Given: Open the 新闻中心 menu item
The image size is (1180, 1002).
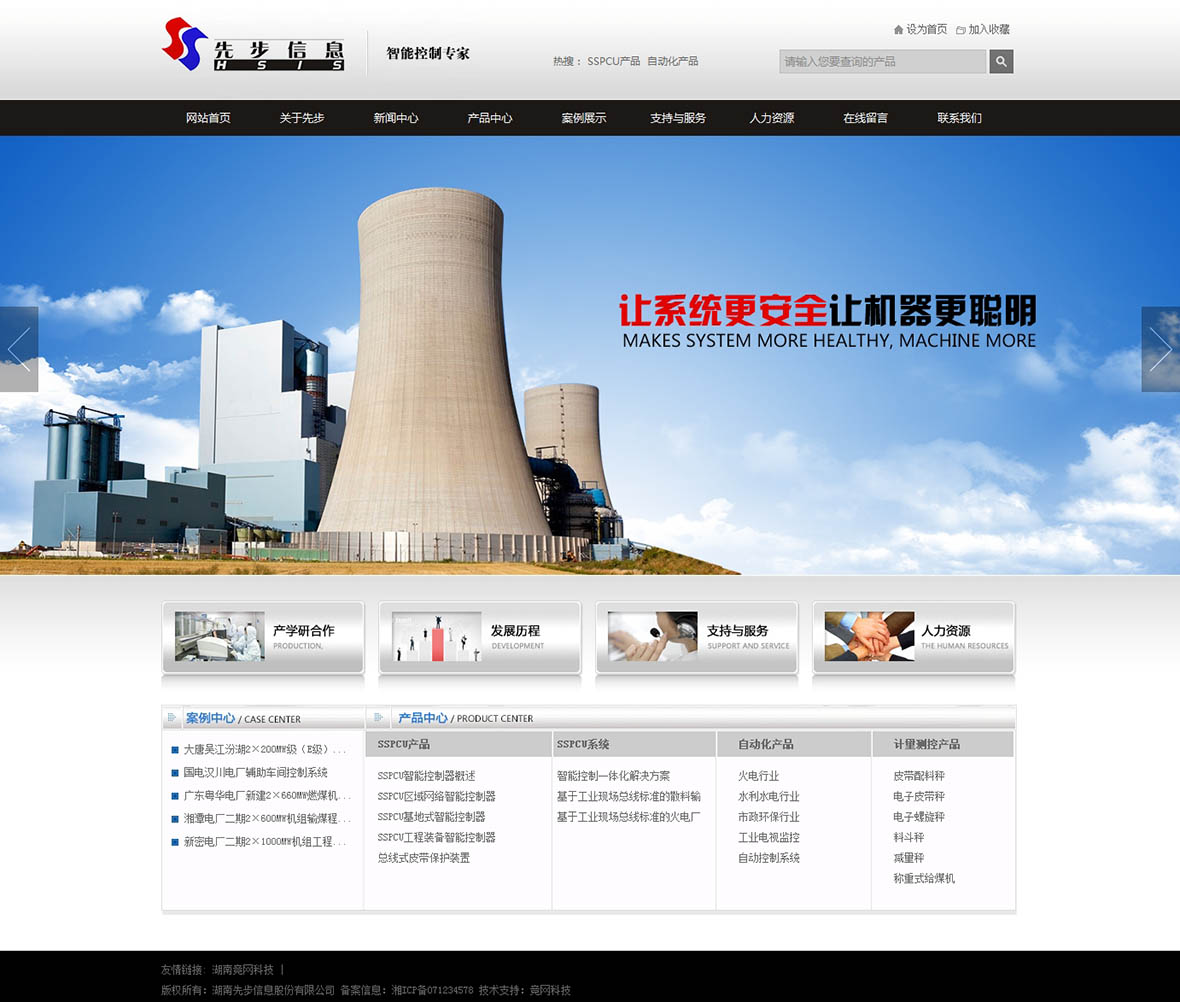Looking at the screenshot, I should [x=395, y=117].
